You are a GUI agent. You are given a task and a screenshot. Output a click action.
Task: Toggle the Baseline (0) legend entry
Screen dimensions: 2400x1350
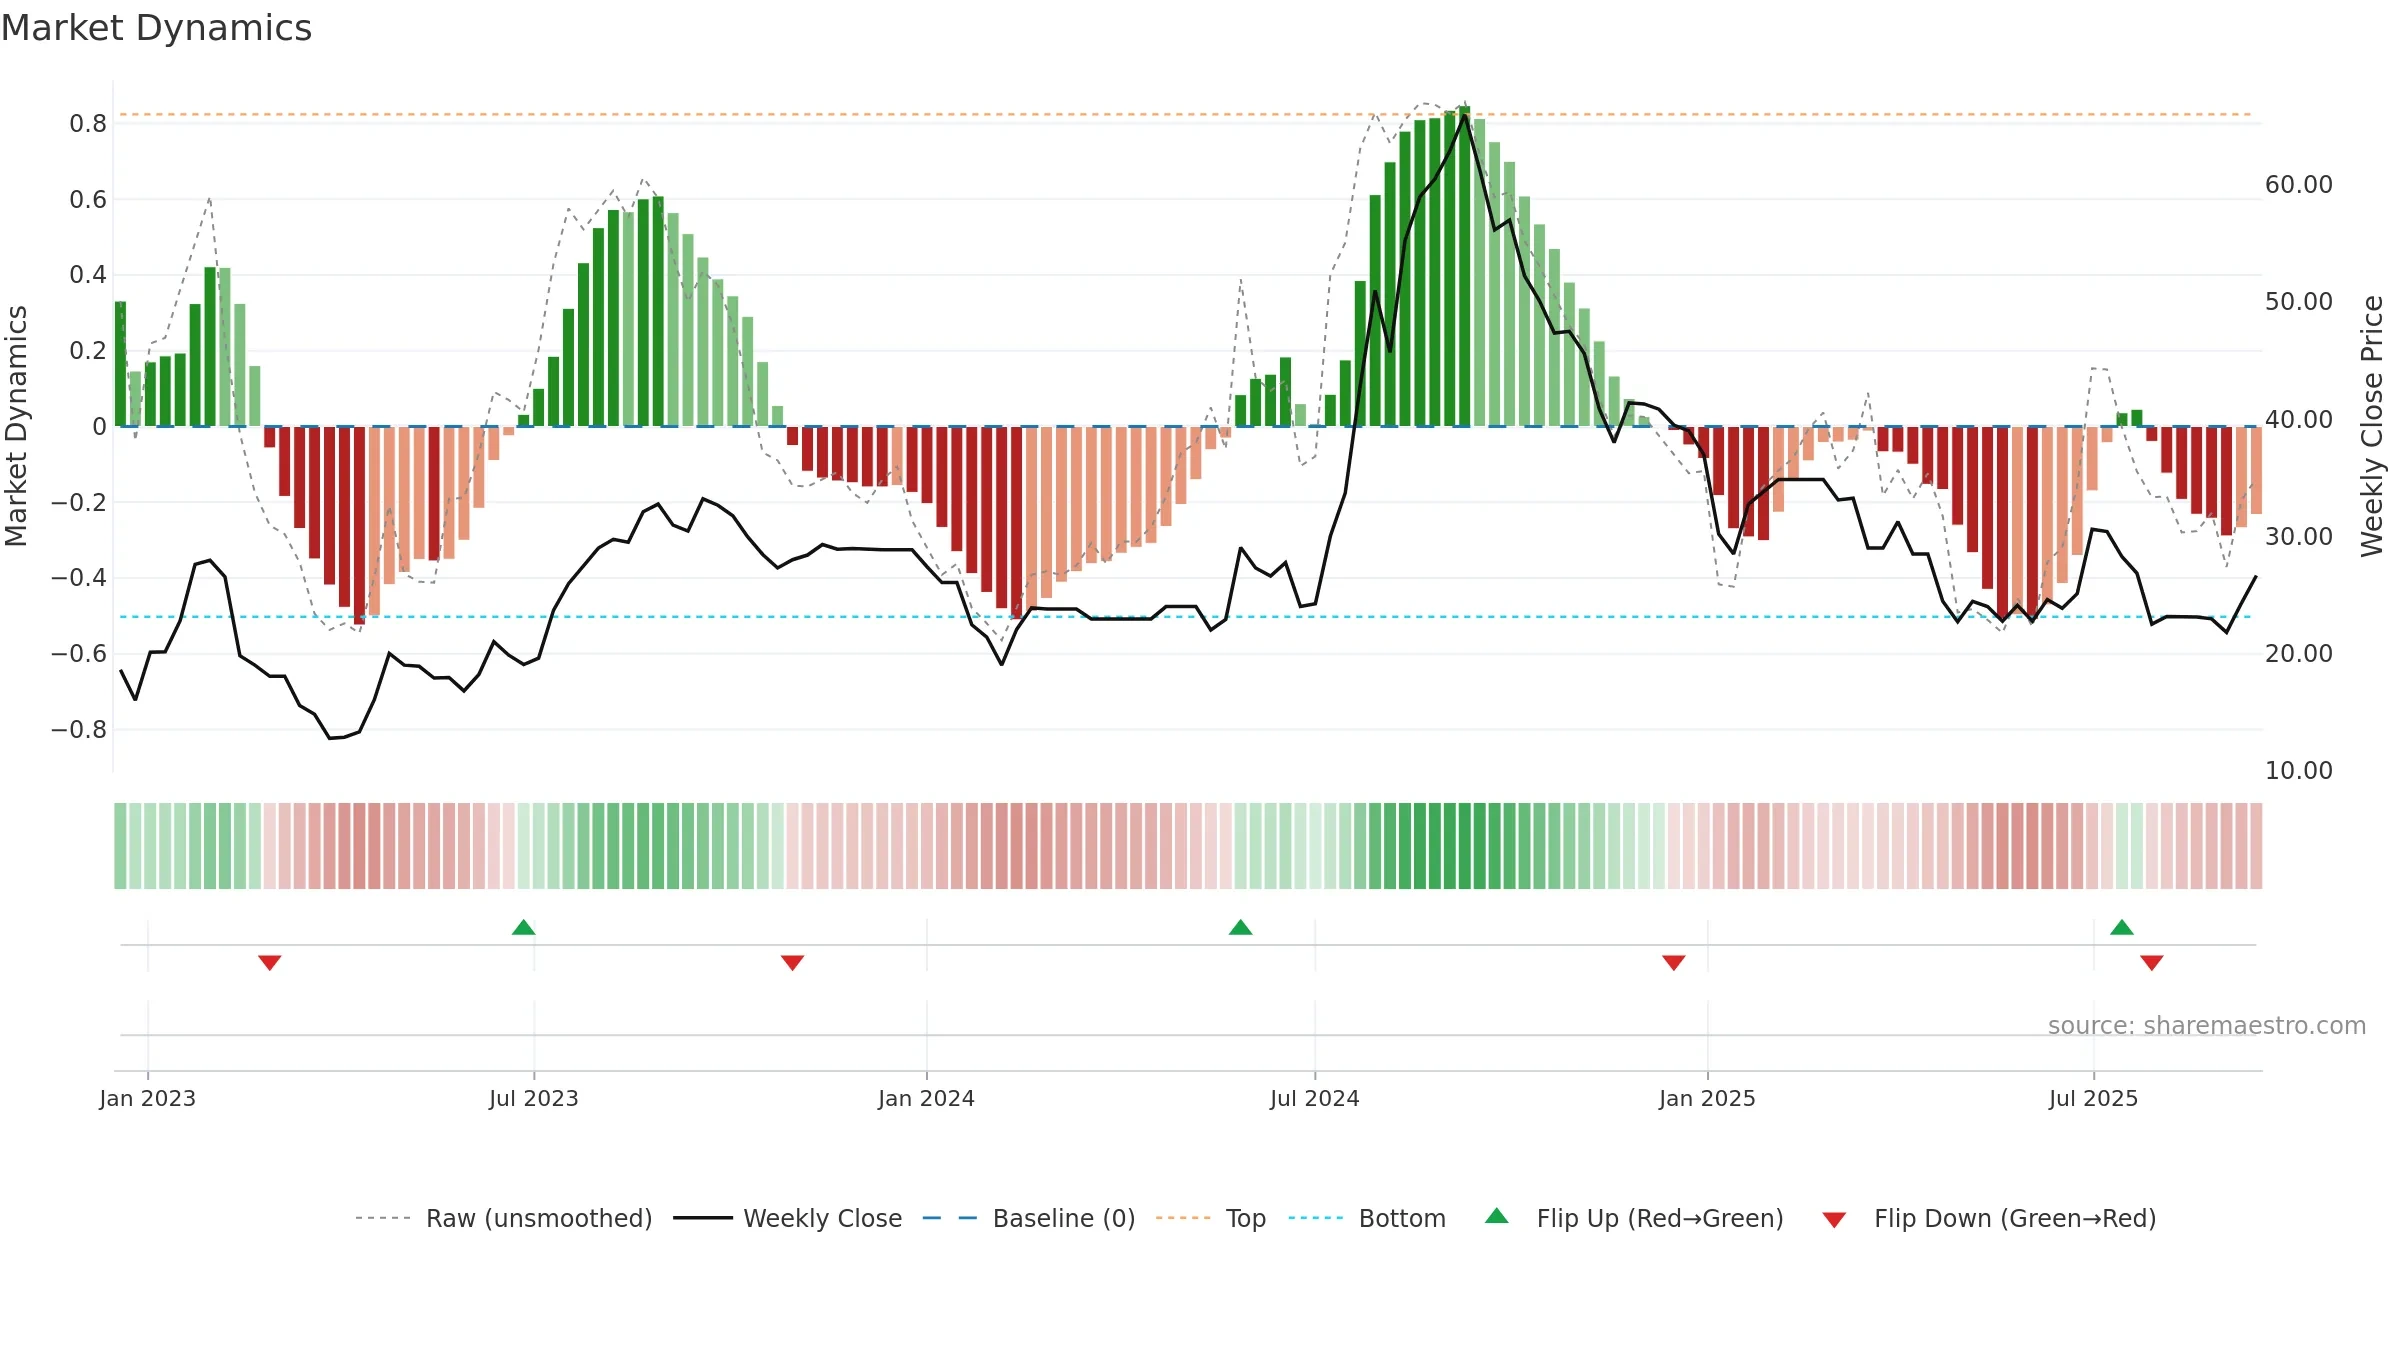(x=1028, y=1219)
